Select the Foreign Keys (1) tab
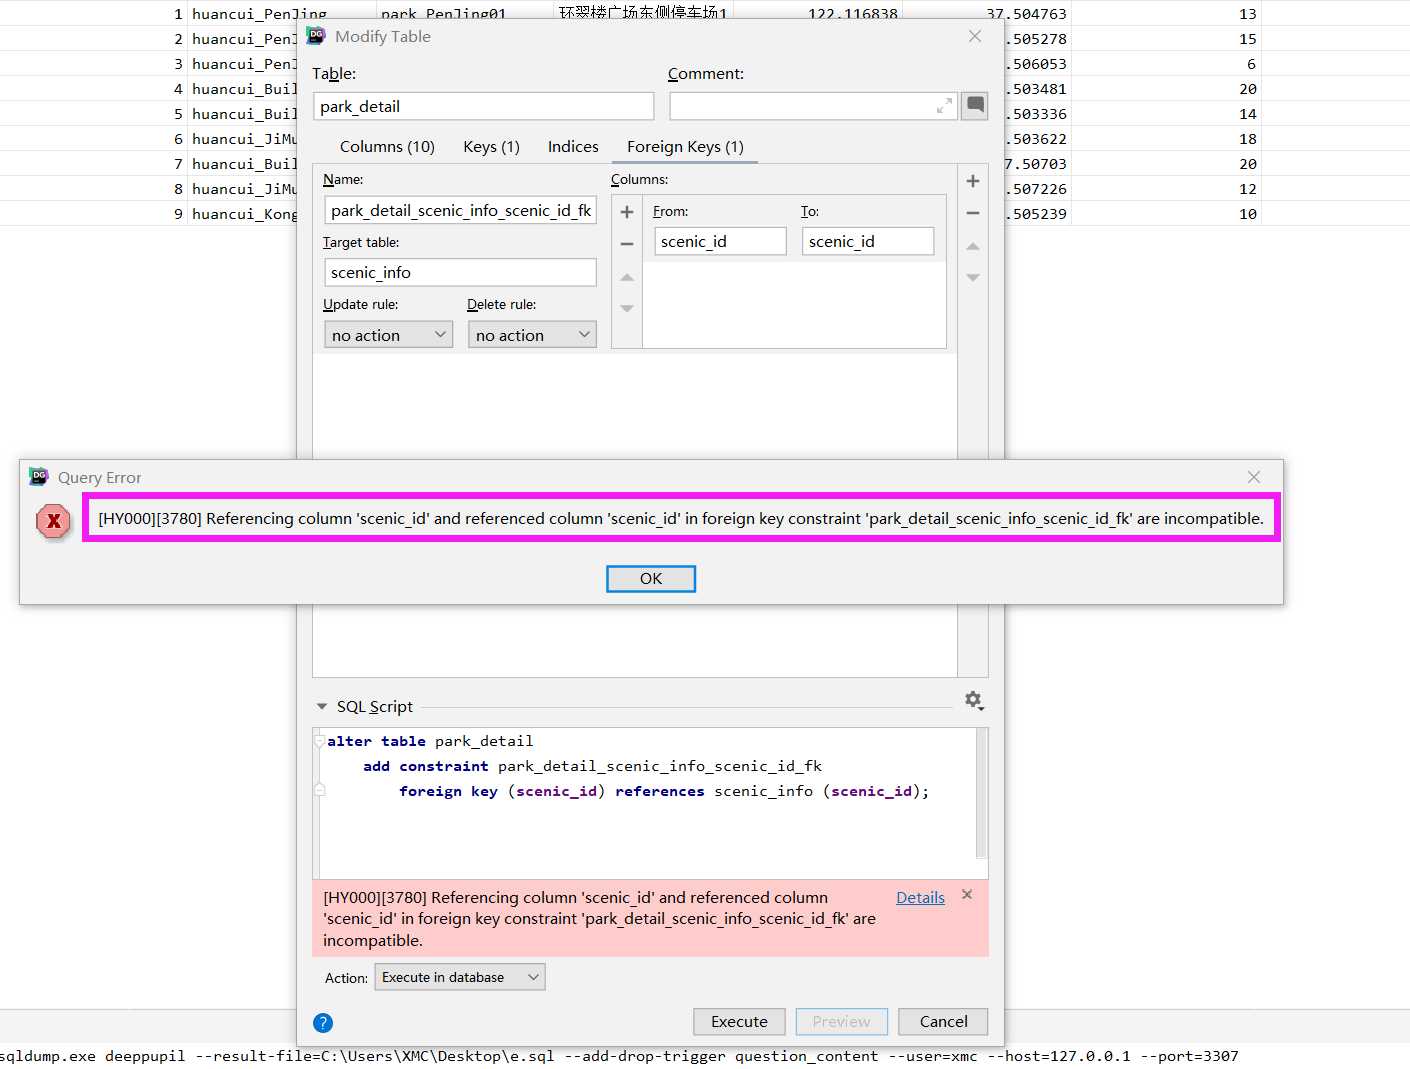1410x1069 pixels. pos(685,147)
